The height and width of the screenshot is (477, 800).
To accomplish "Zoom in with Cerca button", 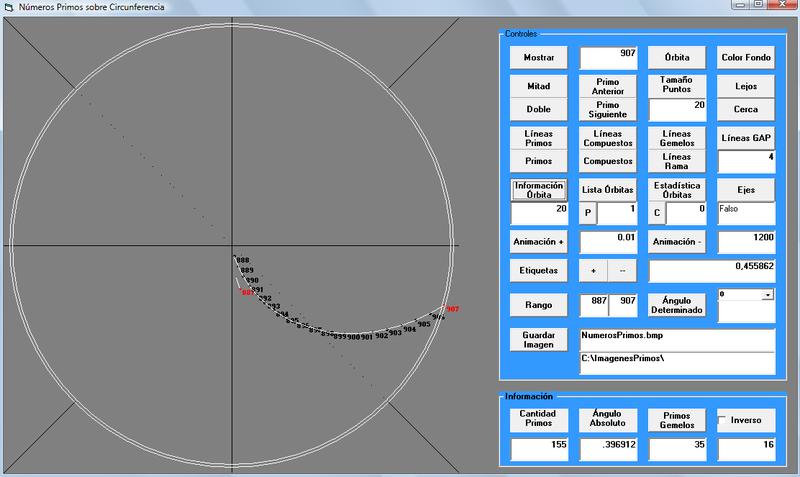I will click(x=746, y=109).
